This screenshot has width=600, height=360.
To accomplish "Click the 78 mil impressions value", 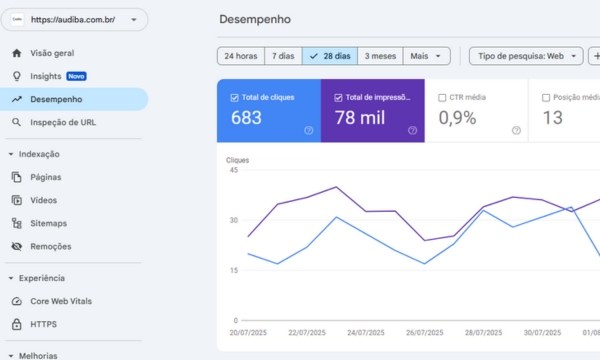I will (x=360, y=118).
